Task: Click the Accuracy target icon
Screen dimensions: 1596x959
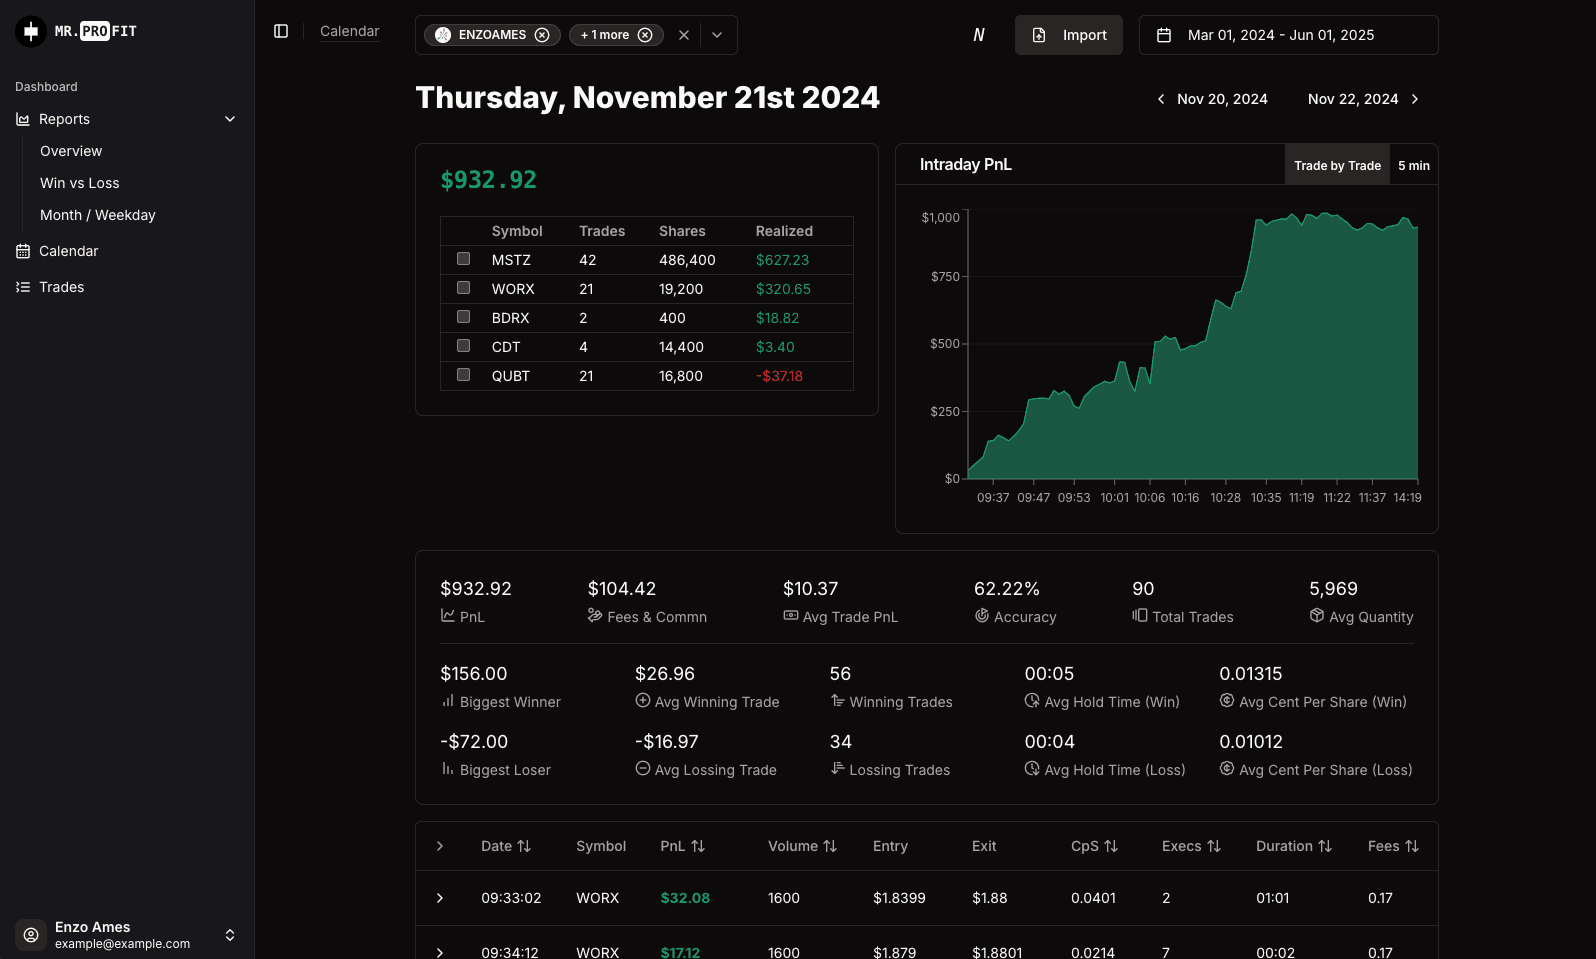Action: (982, 616)
